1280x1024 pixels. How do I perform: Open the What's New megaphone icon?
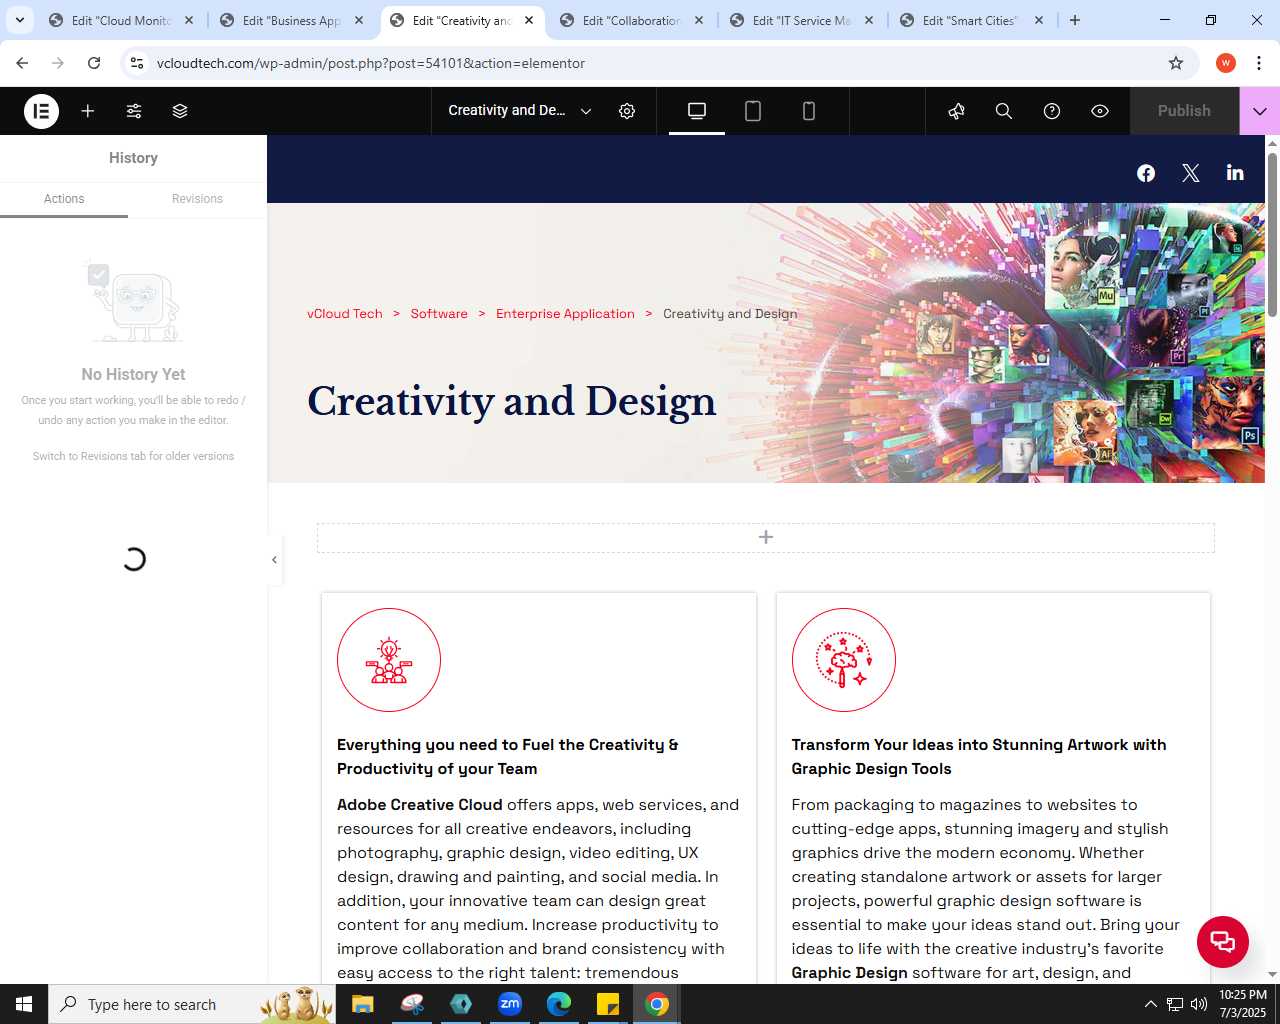[x=957, y=111]
